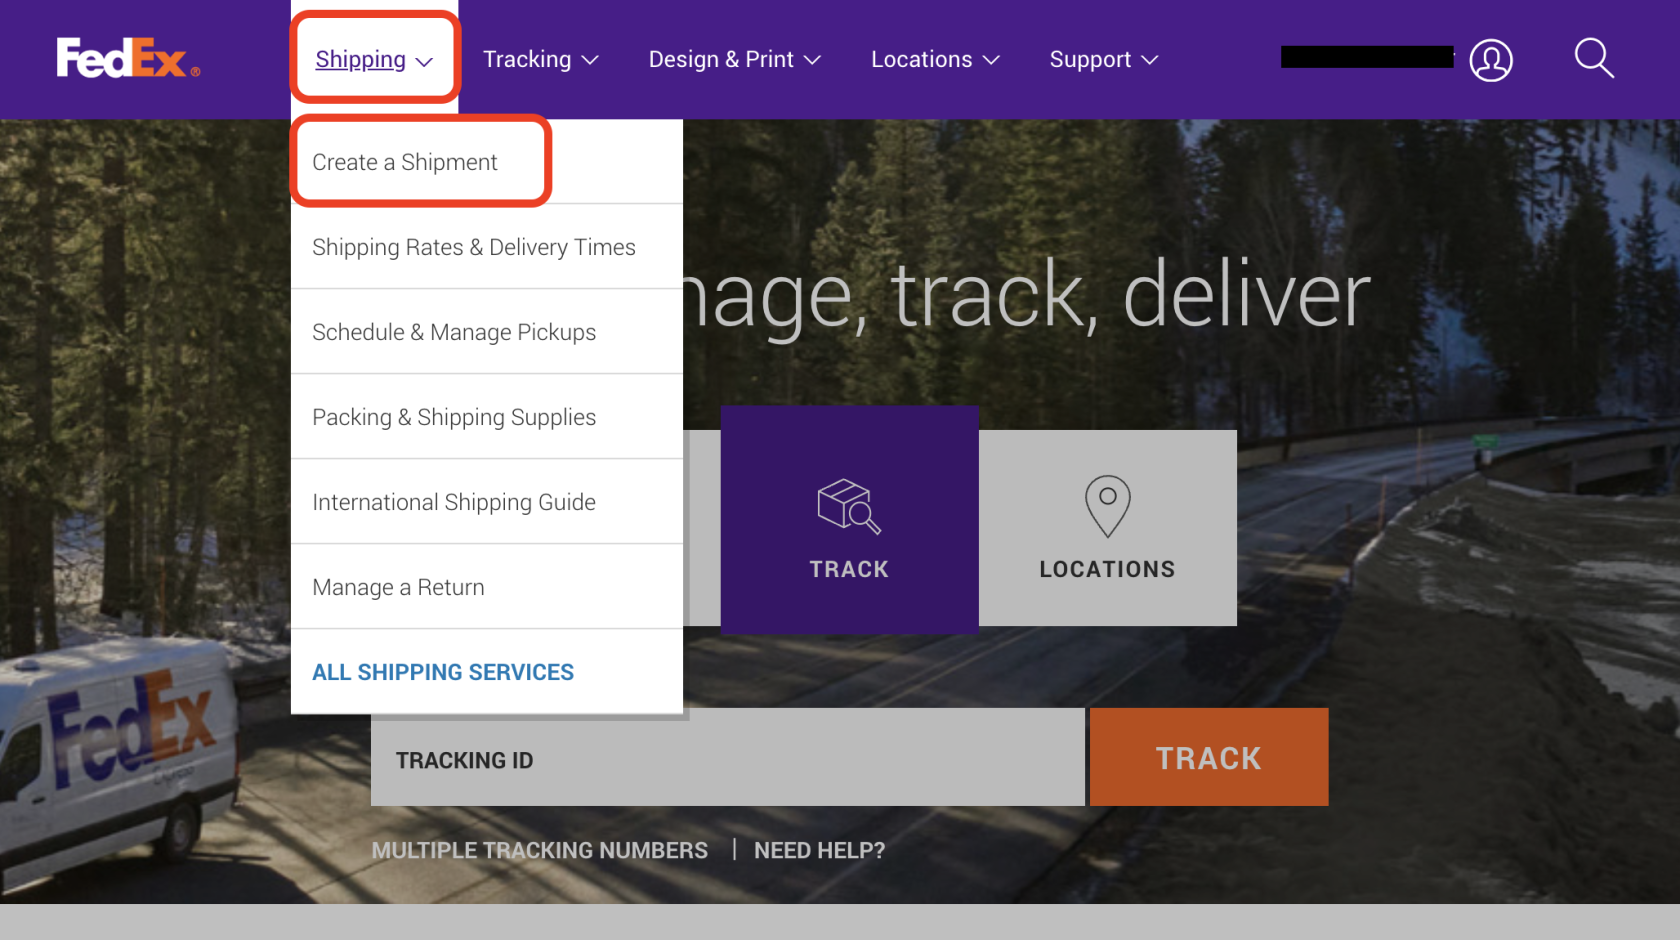This screenshot has width=1680, height=940.
Task: Open the Locations navigation dropdown
Action: [935, 60]
